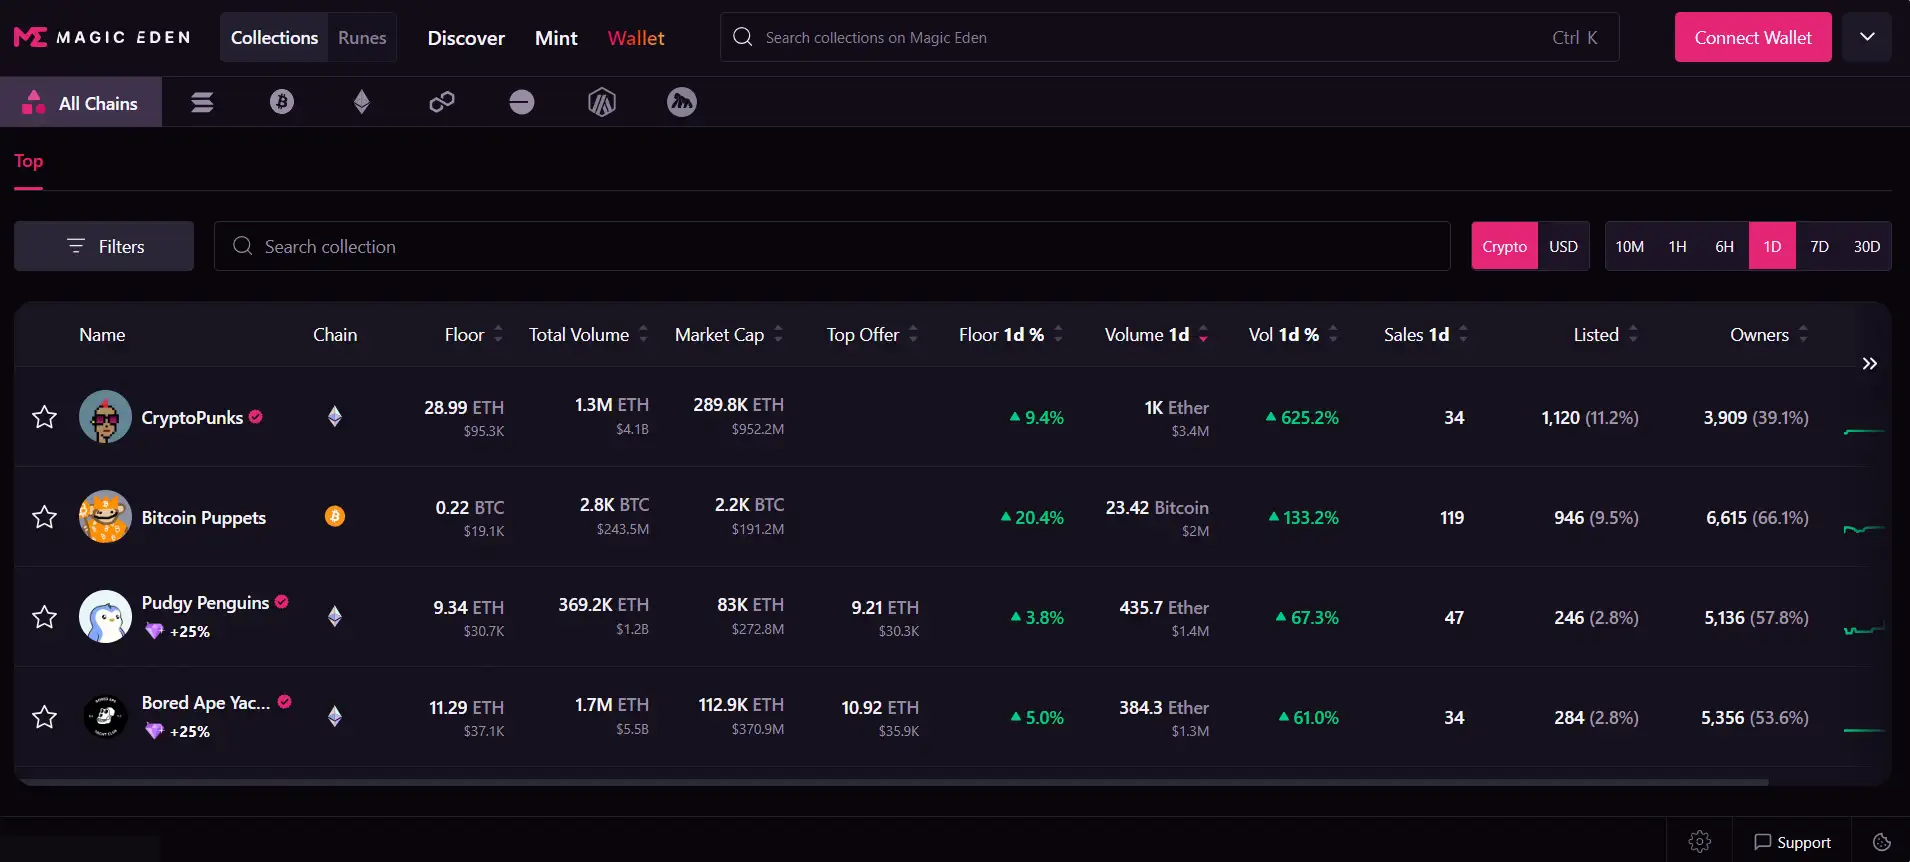Expand the dropdown next to Connect Wallet

(x=1866, y=37)
